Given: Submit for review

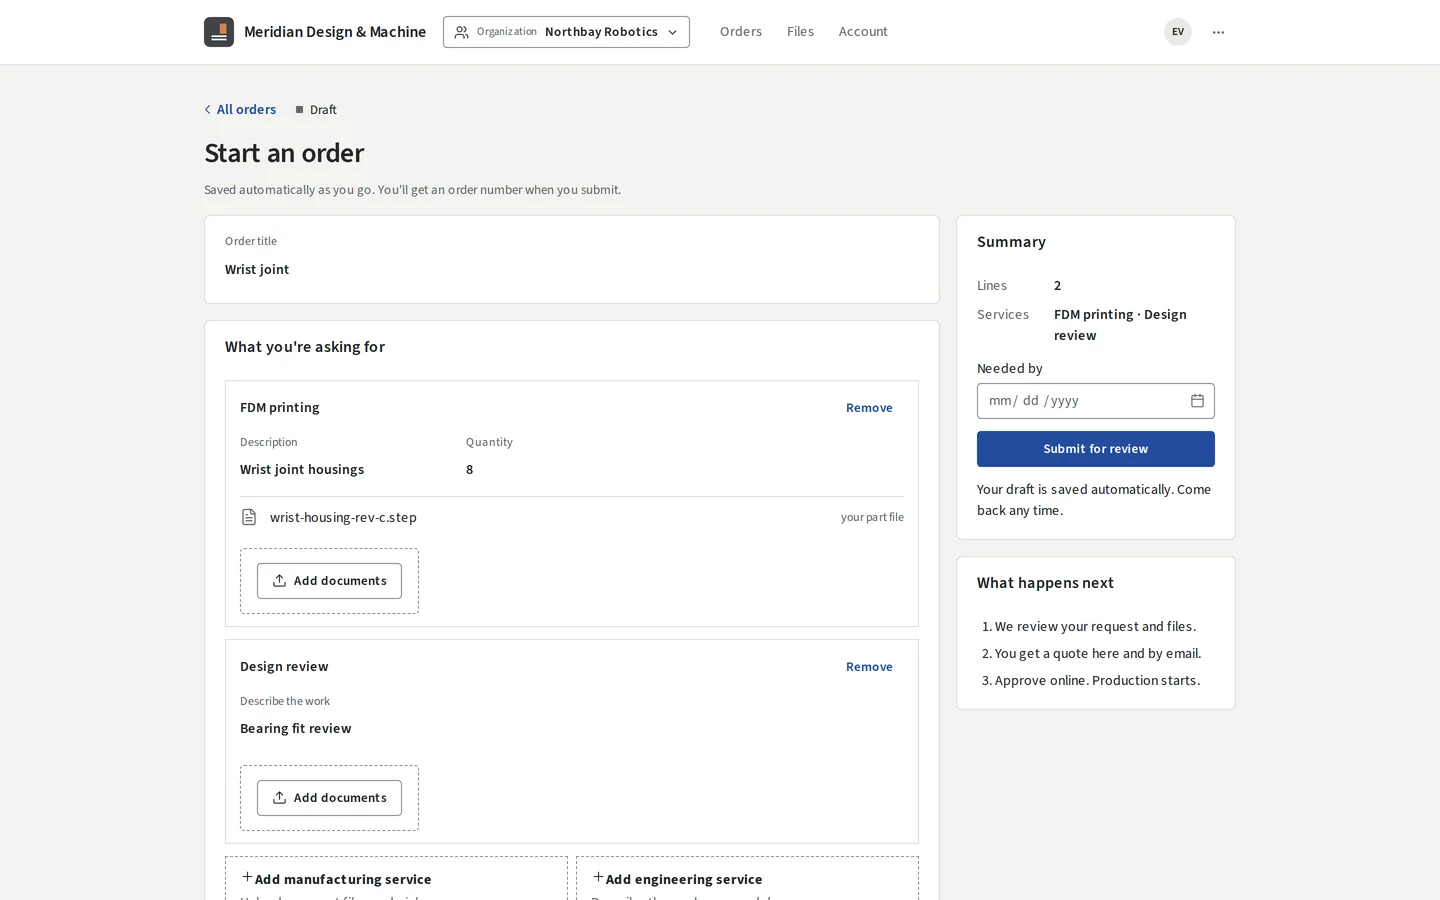Looking at the screenshot, I should pos(1096,449).
